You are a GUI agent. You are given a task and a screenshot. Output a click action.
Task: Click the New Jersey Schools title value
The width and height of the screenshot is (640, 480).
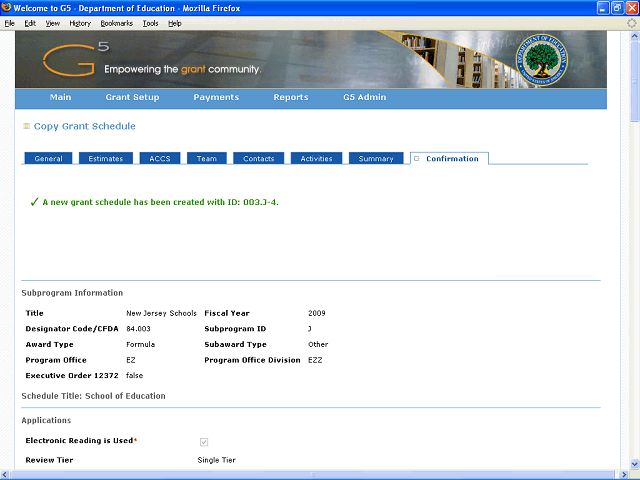(161, 313)
